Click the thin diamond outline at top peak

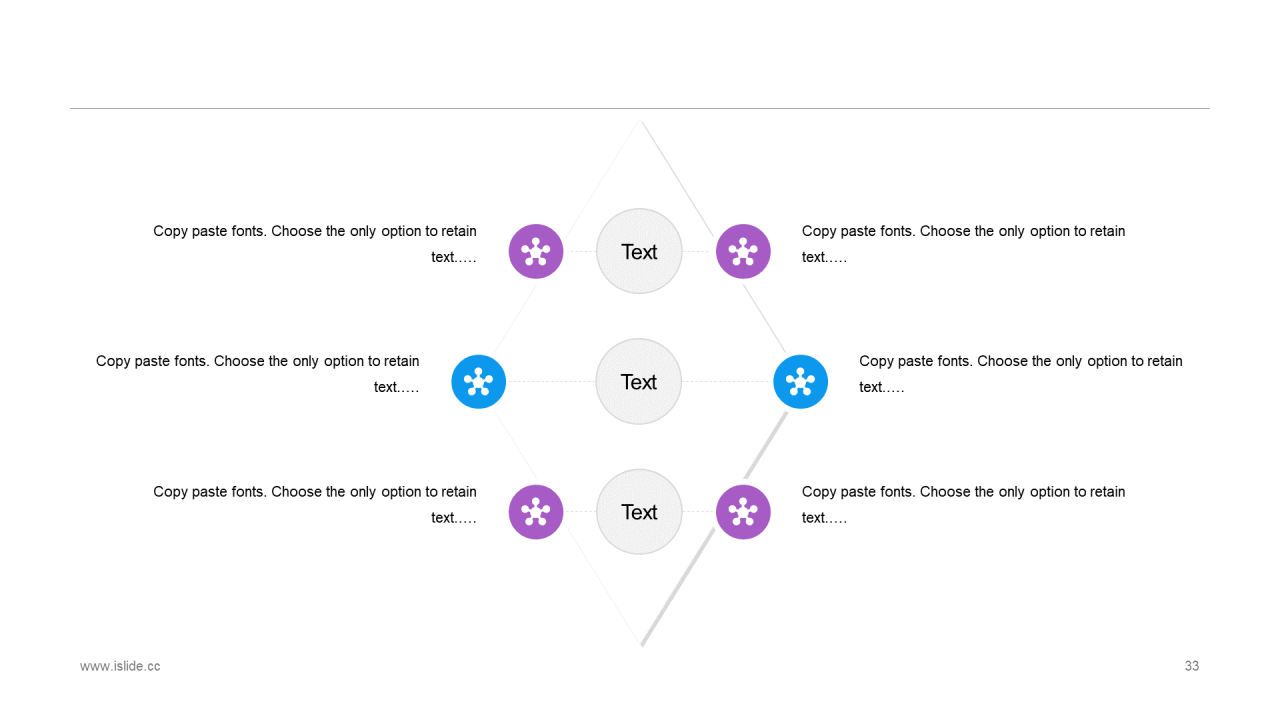click(x=641, y=124)
